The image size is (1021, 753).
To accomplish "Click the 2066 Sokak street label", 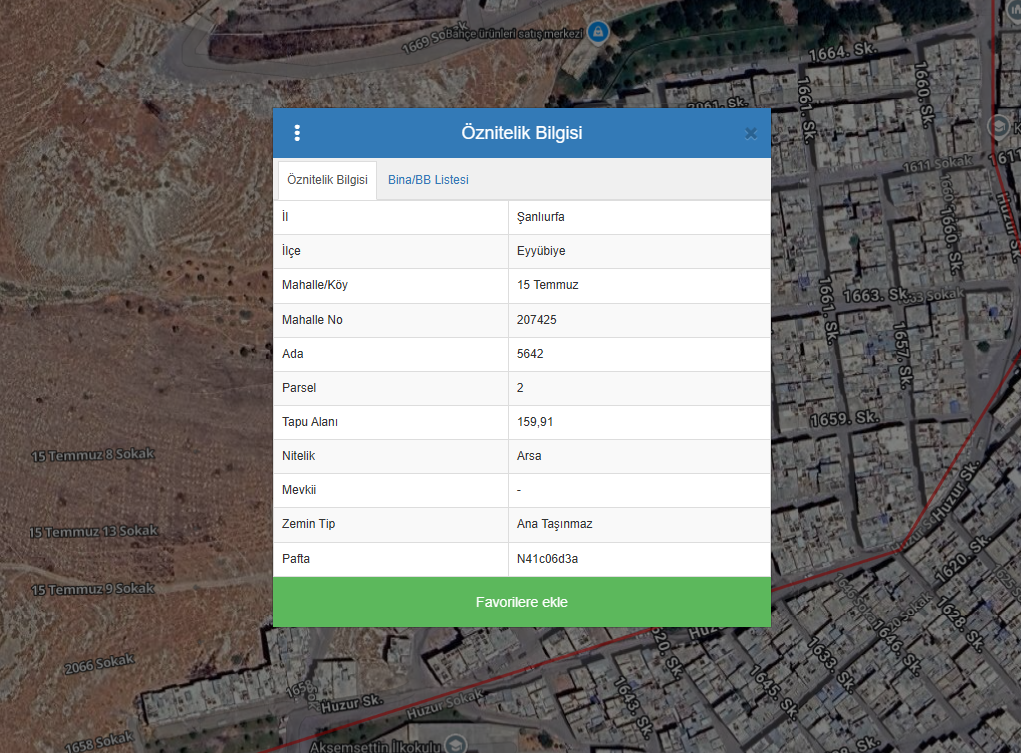I will [99, 664].
